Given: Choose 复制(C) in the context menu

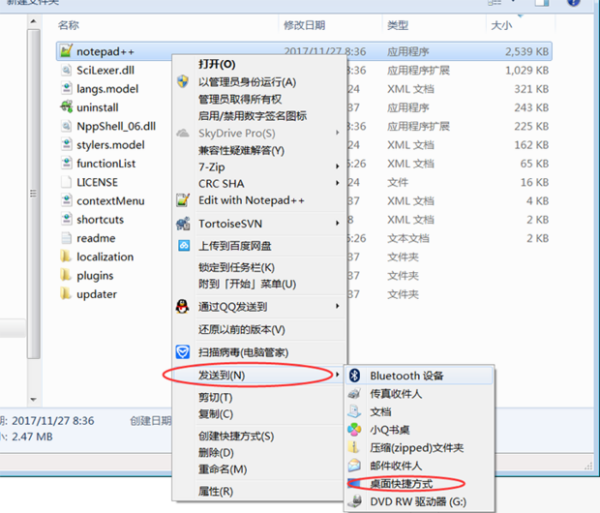Looking at the screenshot, I should [x=215, y=414].
